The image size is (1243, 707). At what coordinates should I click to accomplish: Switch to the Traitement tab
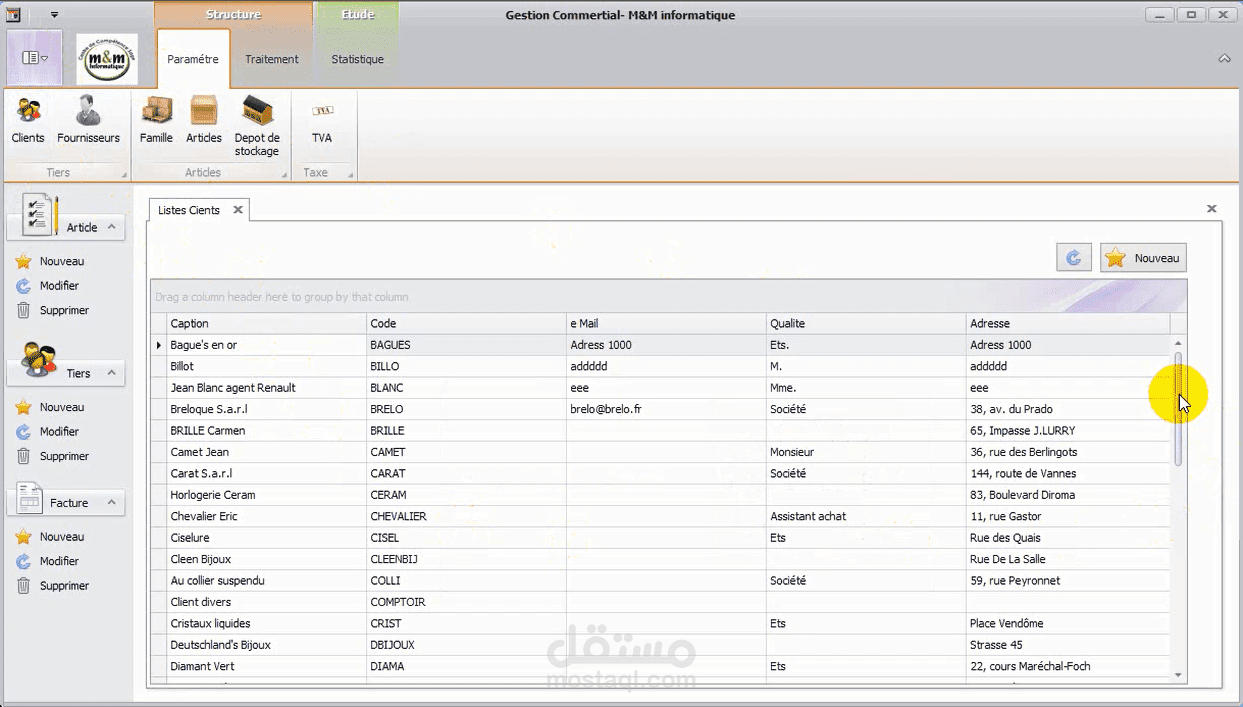point(271,58)
